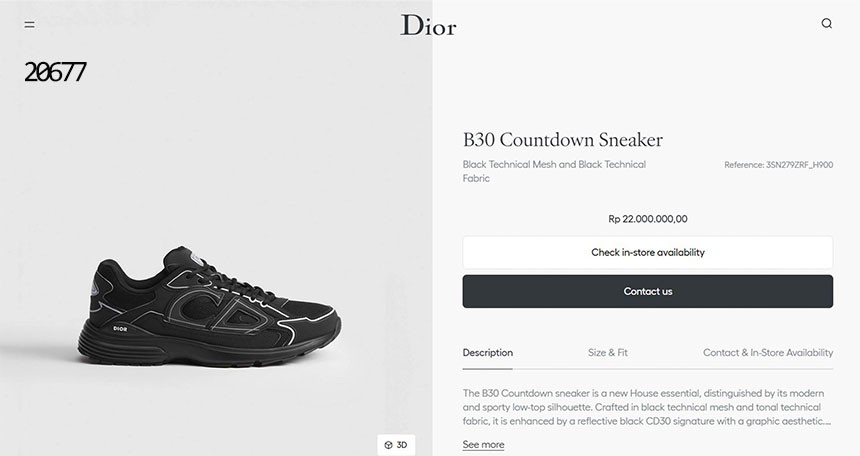Screen dimensions: 860x456
Task: Click the Rp 22.000.000,00 price
Action: pyautogui.click(x=647, y=219)
